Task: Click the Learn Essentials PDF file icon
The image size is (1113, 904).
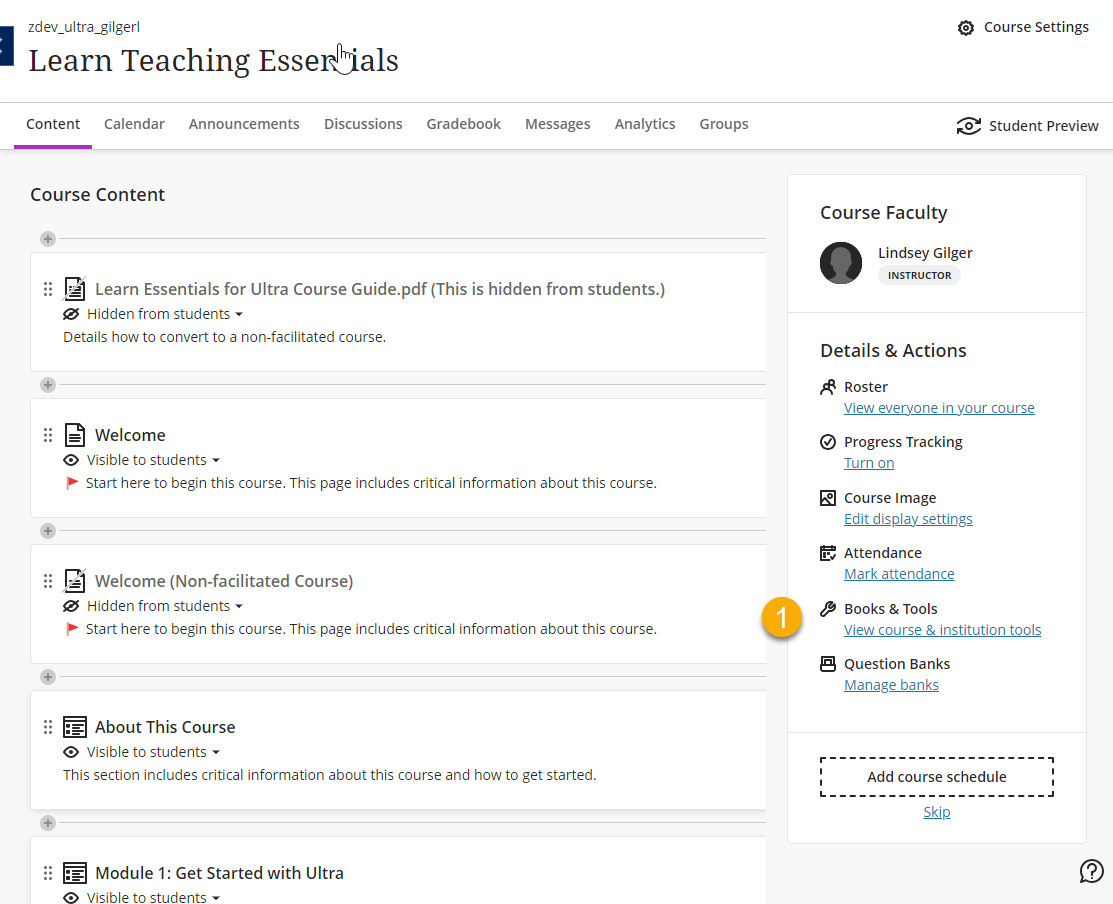Action: [75, 289]
